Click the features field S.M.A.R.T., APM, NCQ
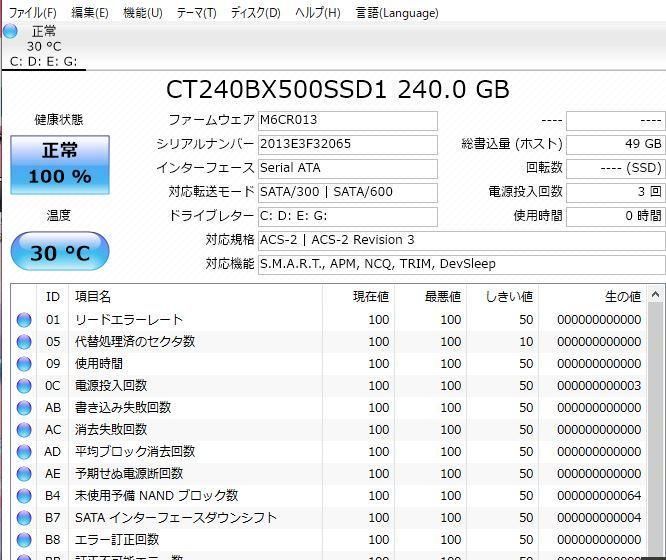Image resolution: width=666 pixels, height=560 pixels. click(x=461, y=264)
